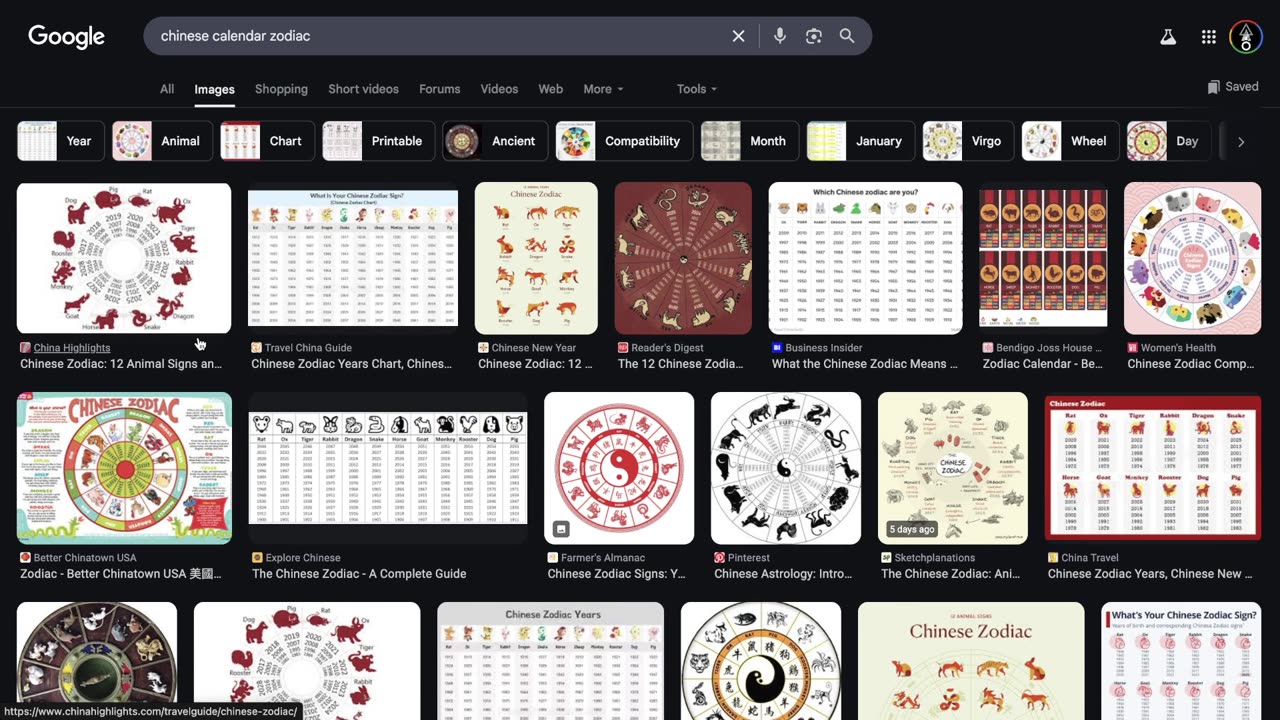Open Explore Chinese black-and-white zodiac table
1280x720 pixels.
coord(388,468)
